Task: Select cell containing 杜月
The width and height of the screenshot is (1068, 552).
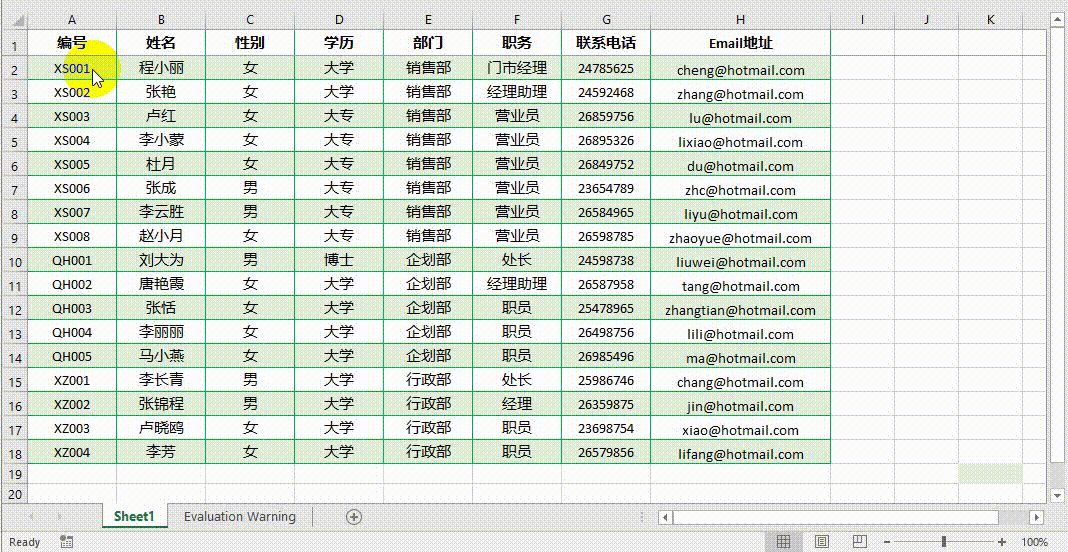Action: [161, 164]
